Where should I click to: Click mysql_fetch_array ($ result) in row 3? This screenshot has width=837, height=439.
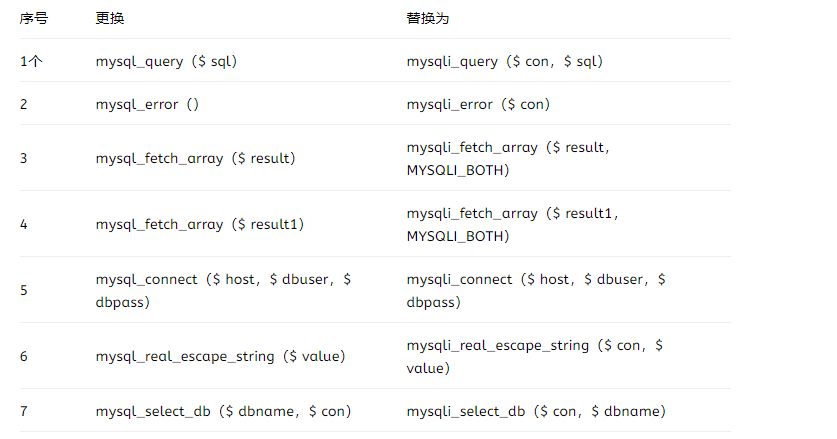195,158
